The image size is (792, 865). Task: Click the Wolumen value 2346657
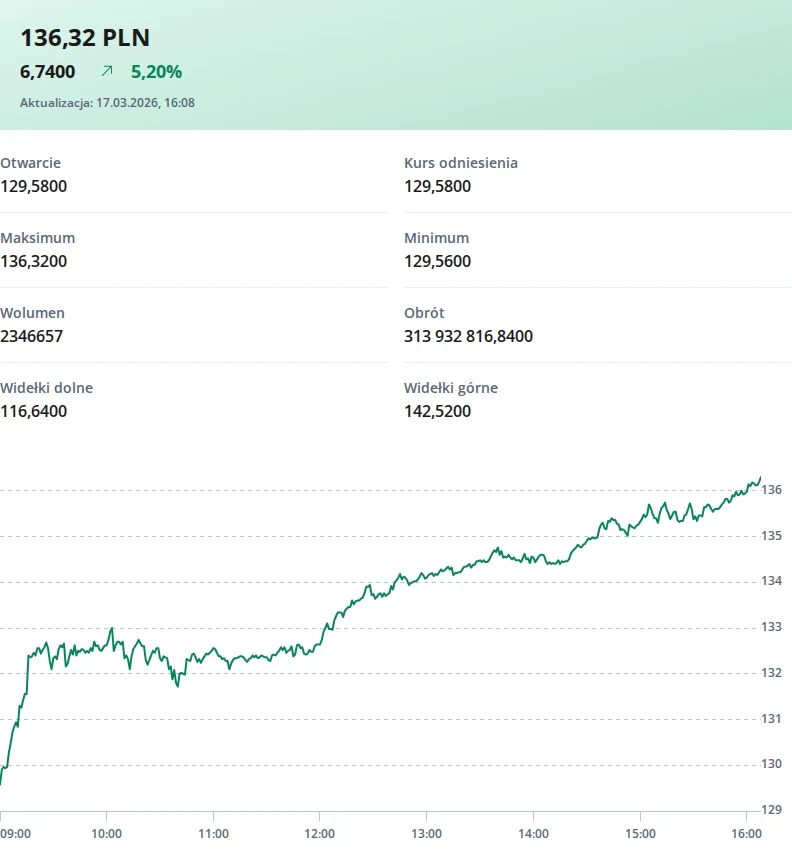(31, 336)
